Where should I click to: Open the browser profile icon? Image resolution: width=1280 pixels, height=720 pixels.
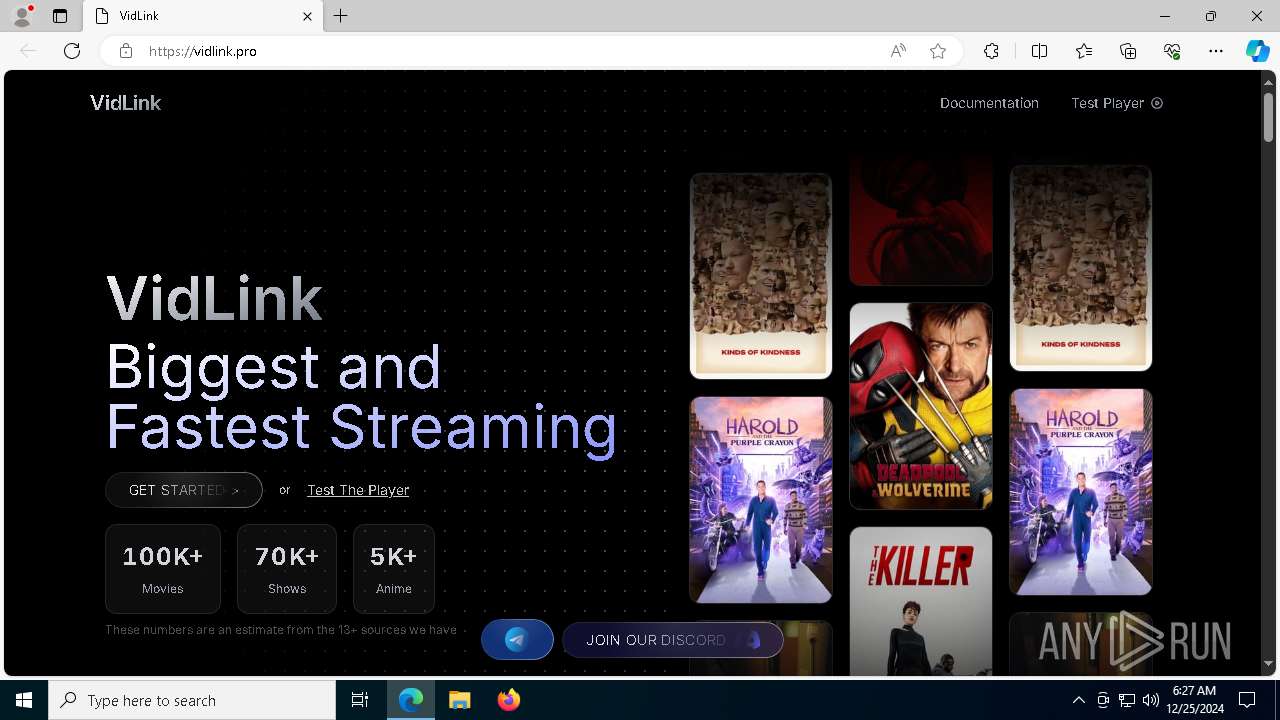22,16
